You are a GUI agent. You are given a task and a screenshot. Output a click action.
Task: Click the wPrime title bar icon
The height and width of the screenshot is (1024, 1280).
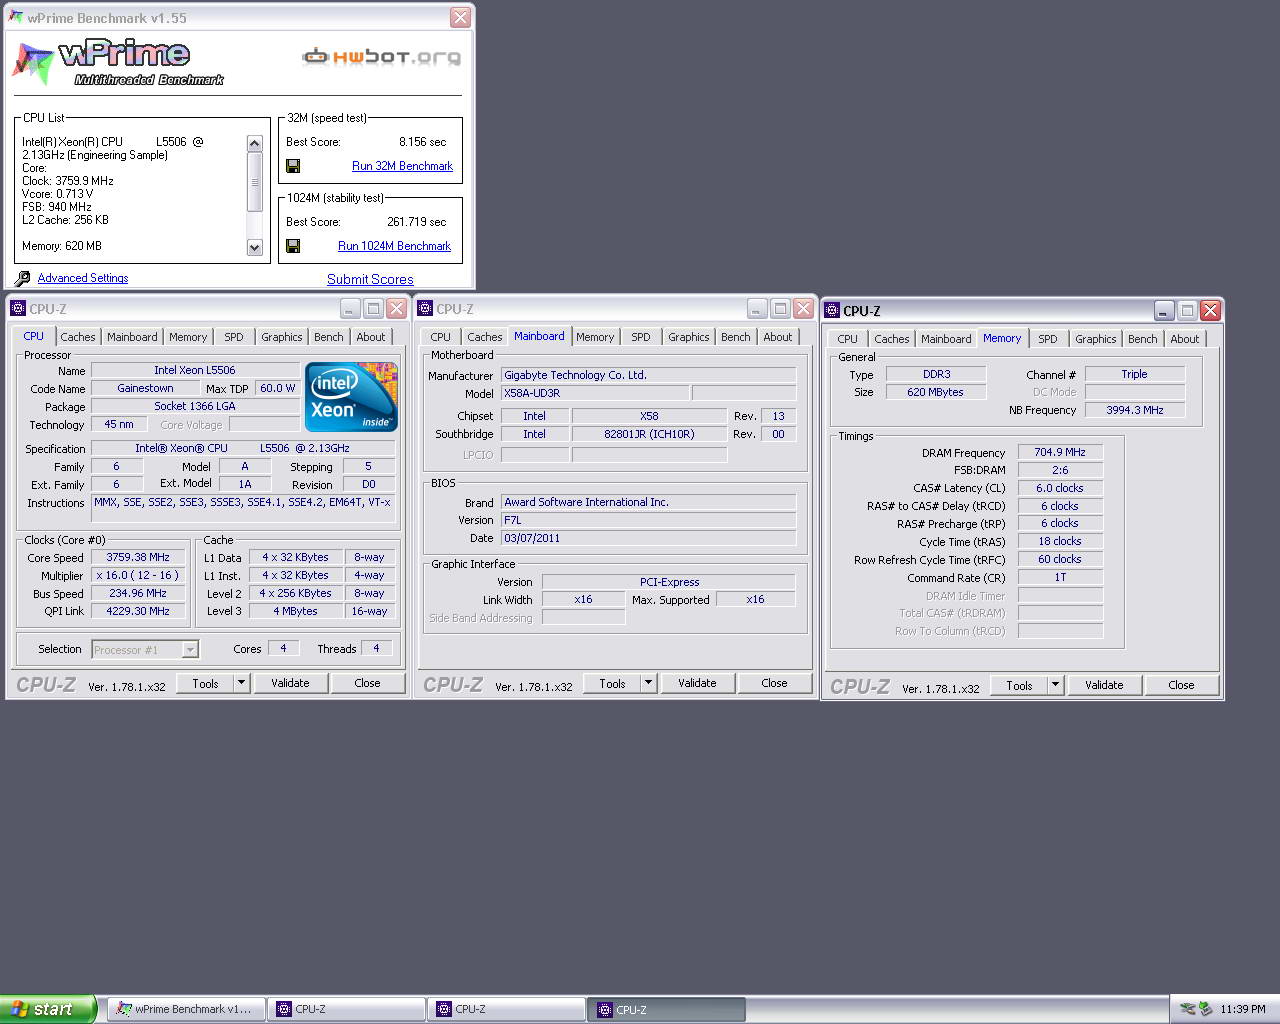[x=16, y=17]
